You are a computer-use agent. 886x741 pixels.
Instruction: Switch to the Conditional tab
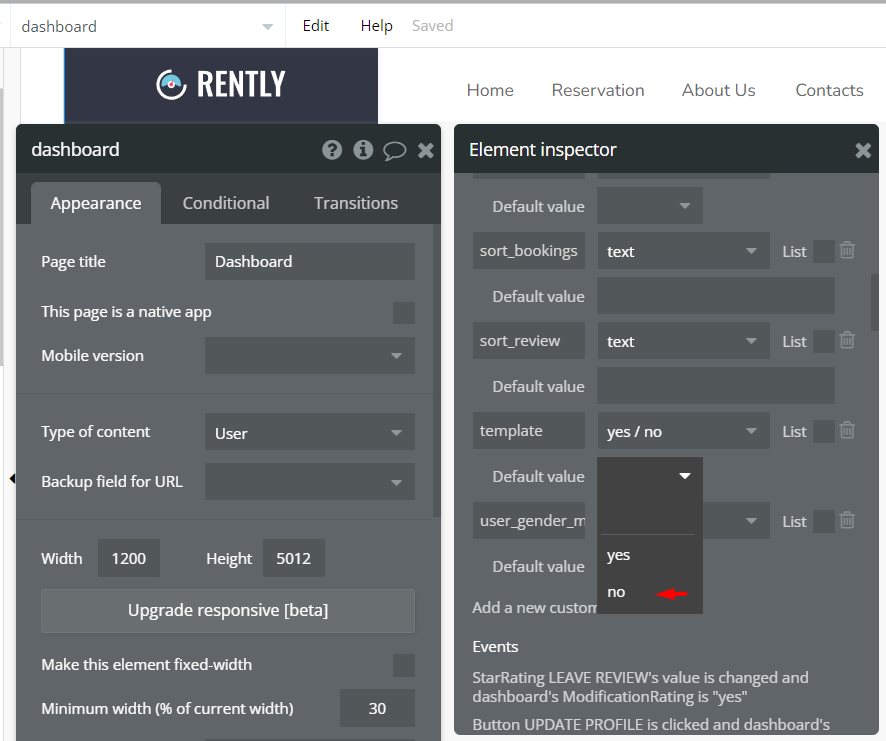(x=226, y=203)
